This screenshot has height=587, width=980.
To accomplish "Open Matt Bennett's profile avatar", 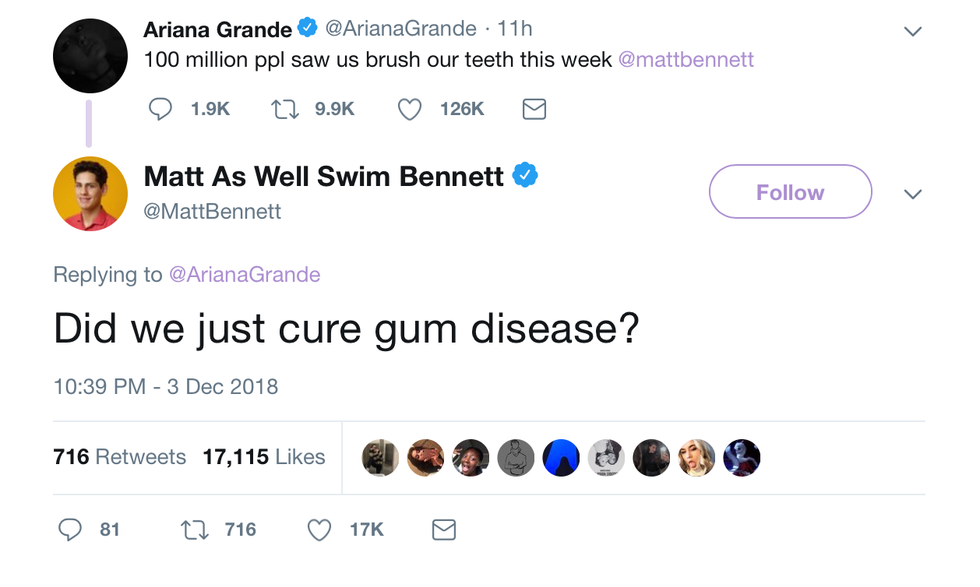I will 90,194.
